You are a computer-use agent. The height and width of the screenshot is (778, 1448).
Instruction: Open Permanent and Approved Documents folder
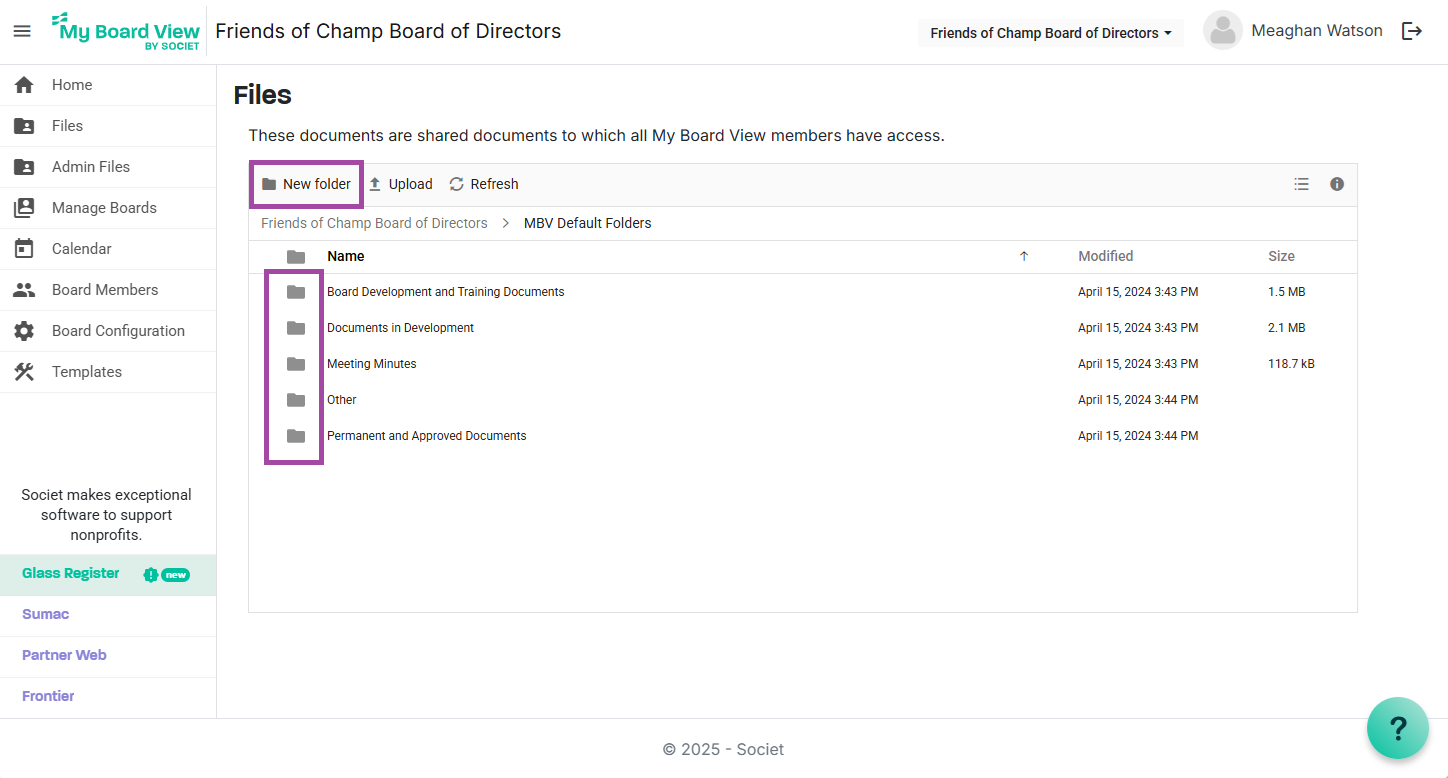426,436
